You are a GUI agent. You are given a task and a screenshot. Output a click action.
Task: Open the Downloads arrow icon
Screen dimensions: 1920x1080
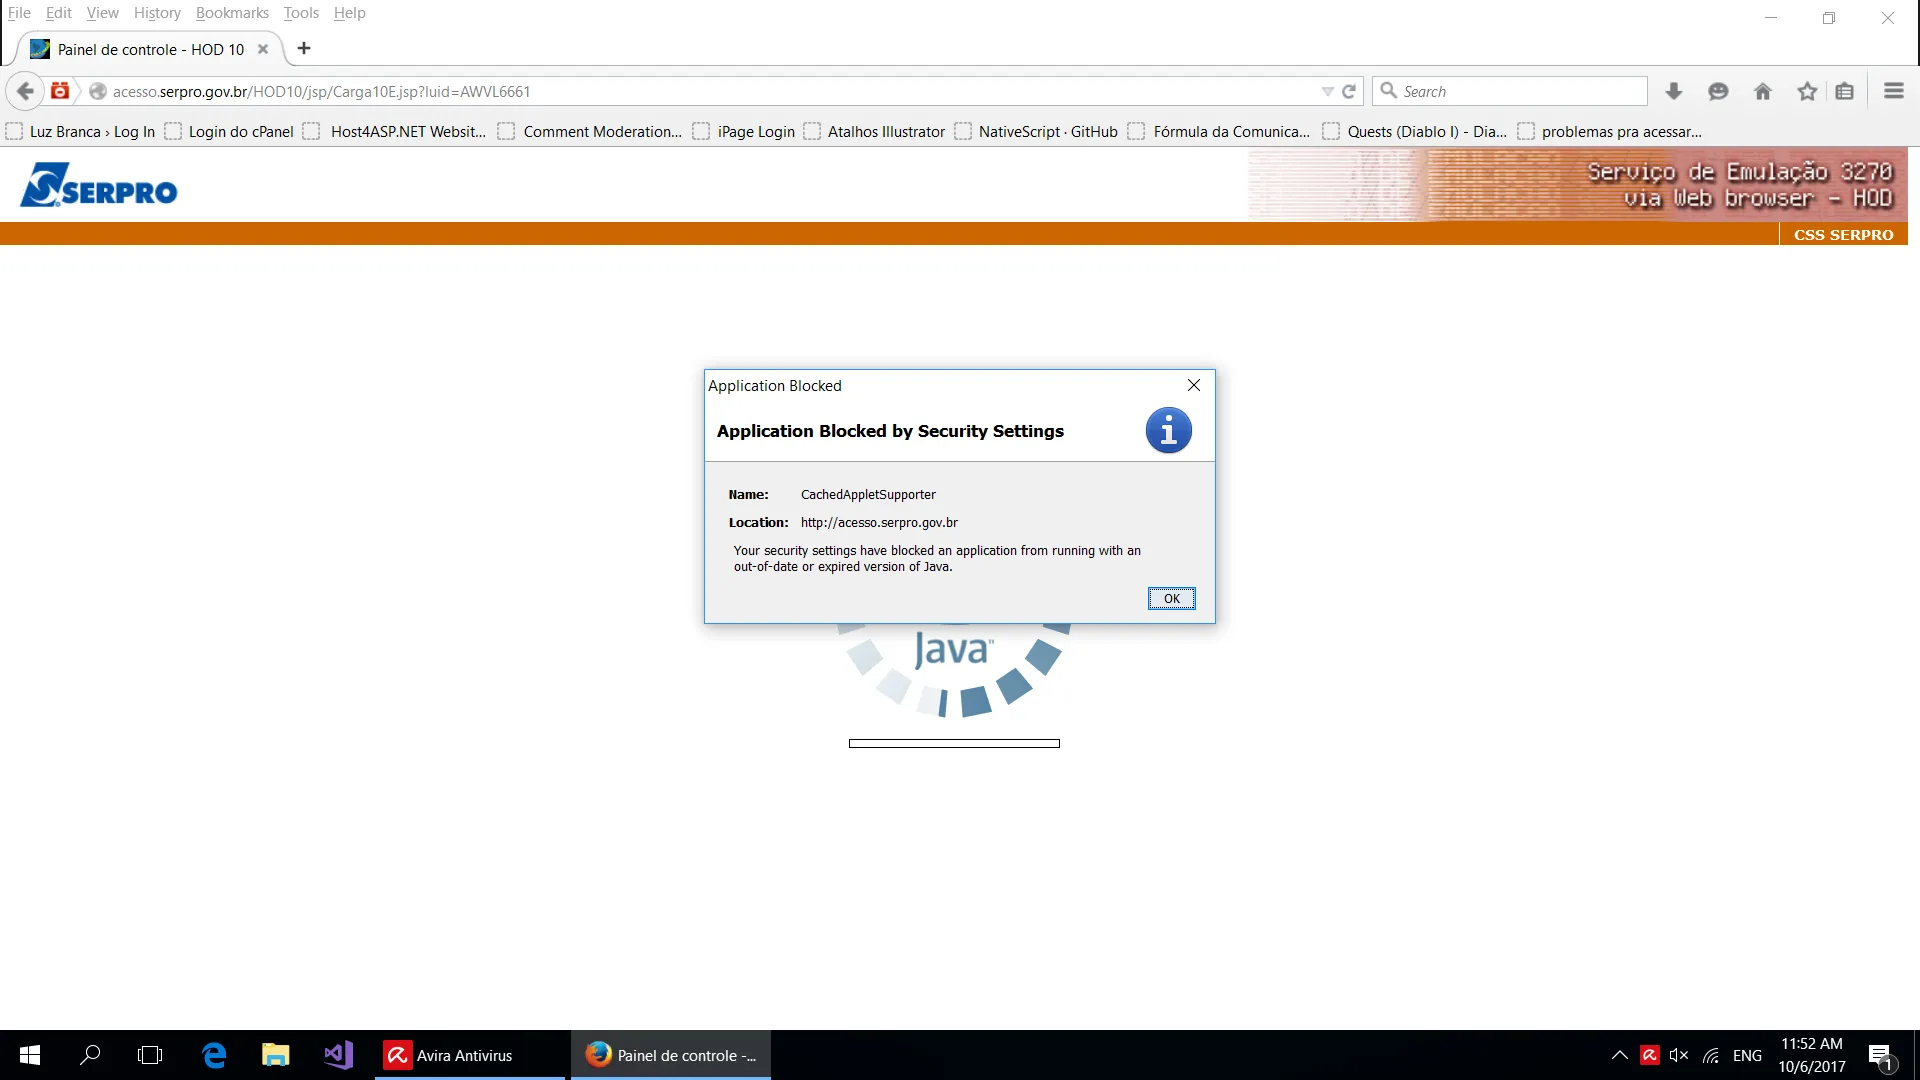[1673, 91]
